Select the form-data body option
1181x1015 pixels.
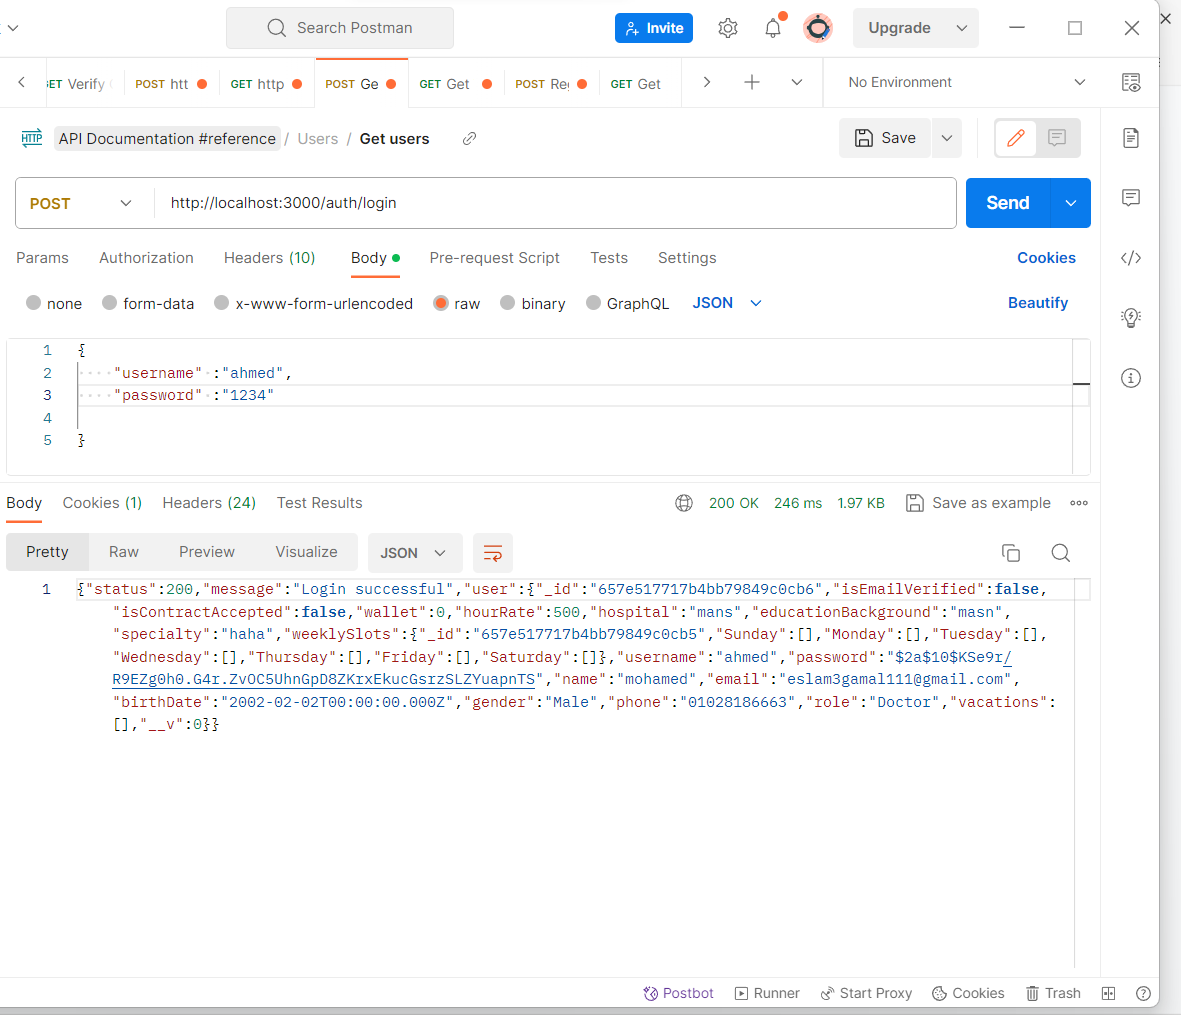pyautogui.click(x=110, y=303)
